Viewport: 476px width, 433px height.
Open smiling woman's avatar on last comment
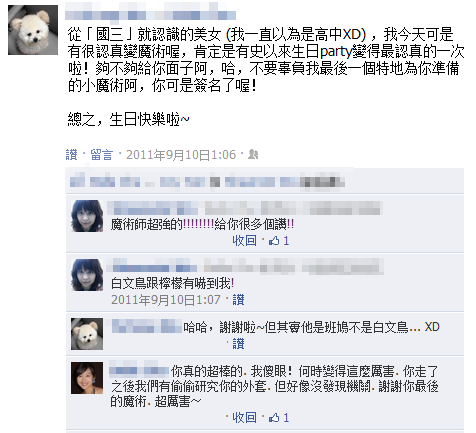87,378
